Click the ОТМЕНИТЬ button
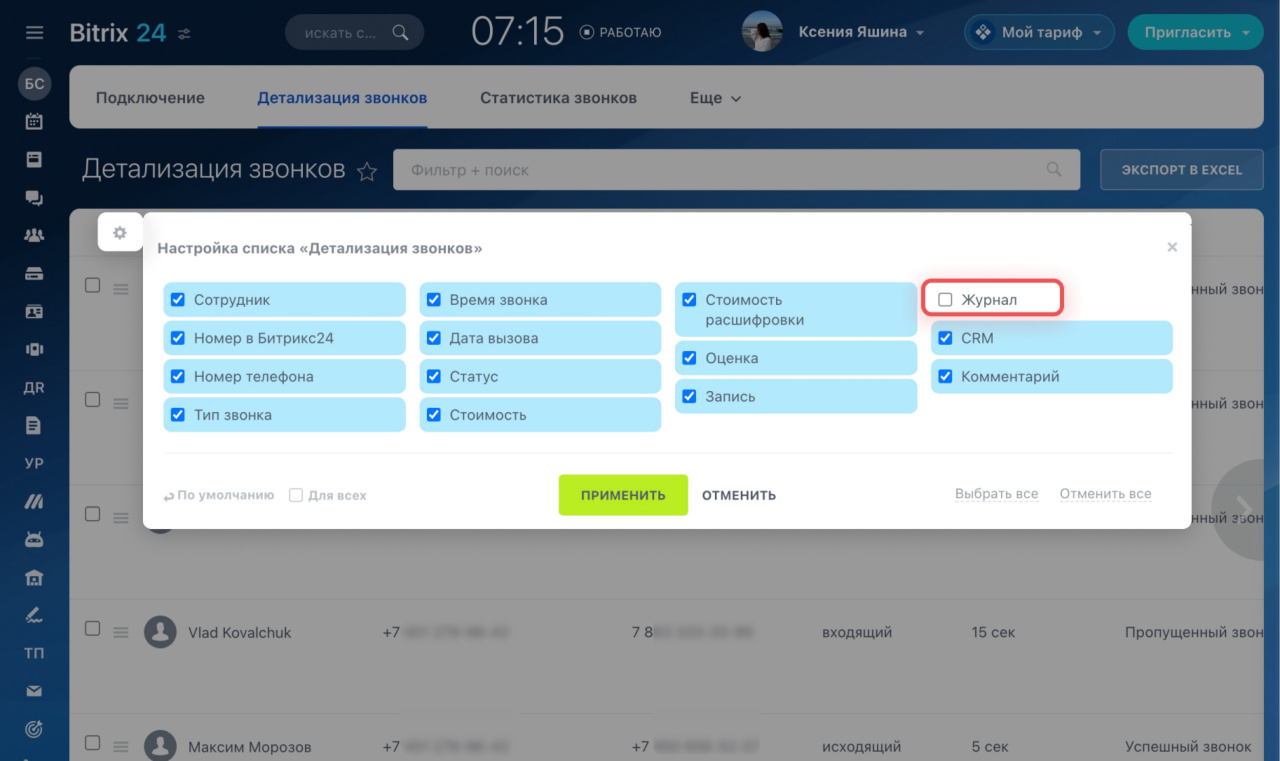This screenshot has width=1280, height=761. (x=739, y=495)
